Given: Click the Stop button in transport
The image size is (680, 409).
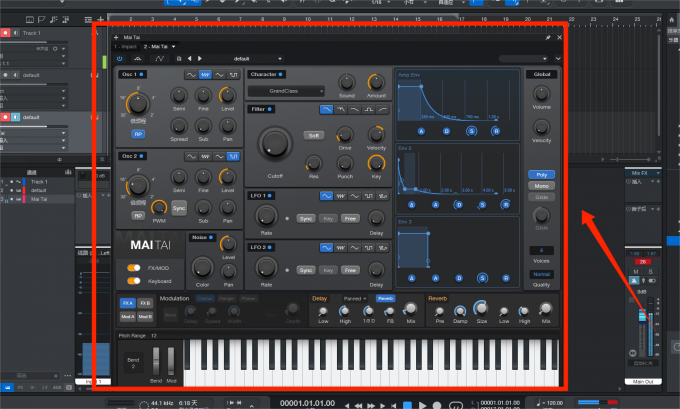Looking at the screenshot, I should click(x=407, y=405).
